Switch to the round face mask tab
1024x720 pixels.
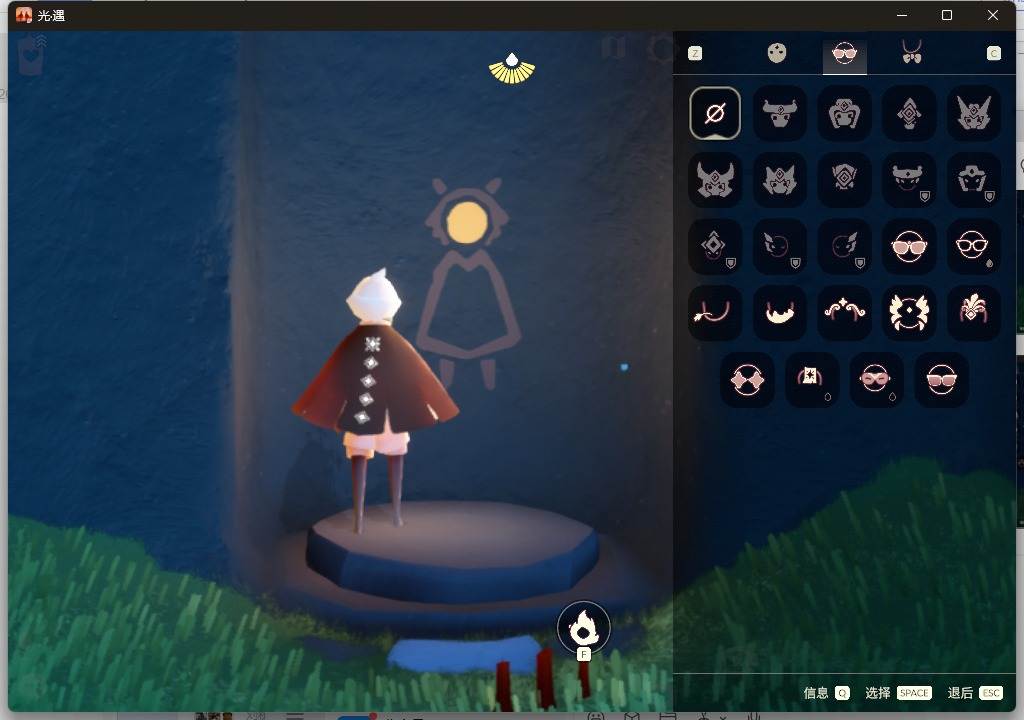pos(777,53)
